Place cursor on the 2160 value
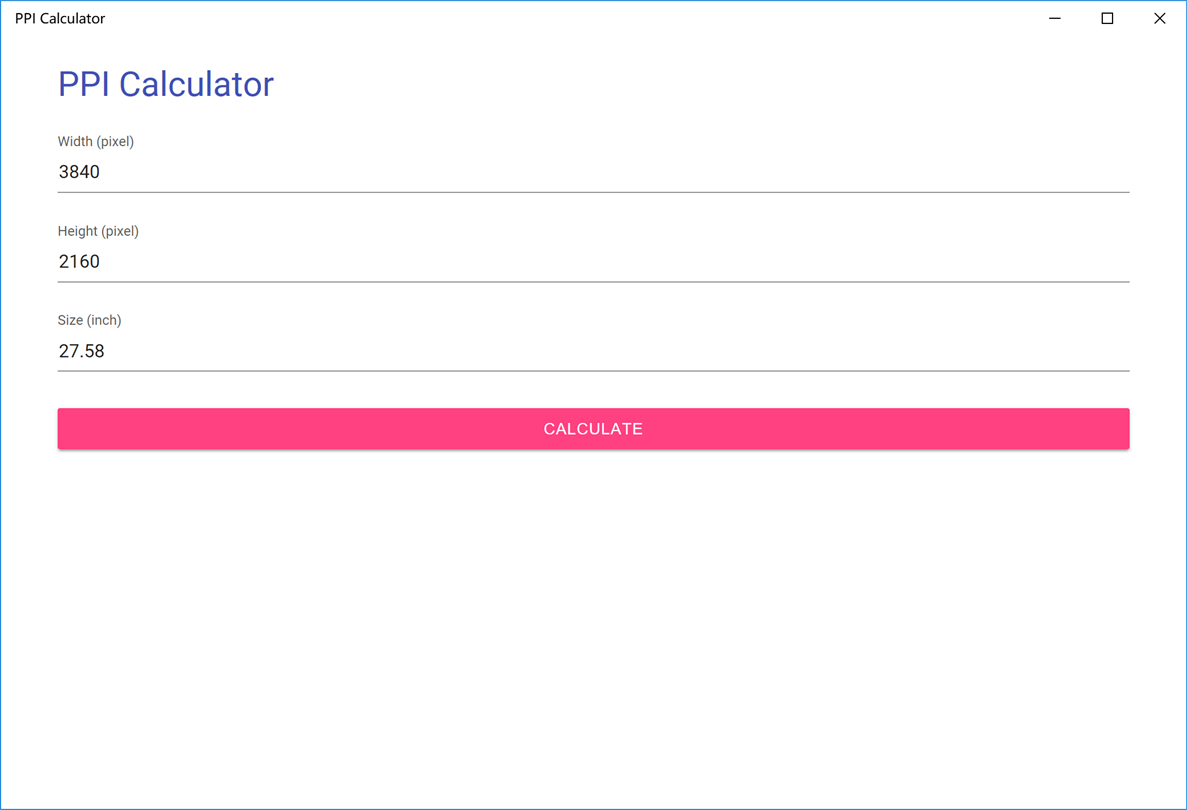The width and height of the screenshot is (1187, 810). click(x=80, y=262)
